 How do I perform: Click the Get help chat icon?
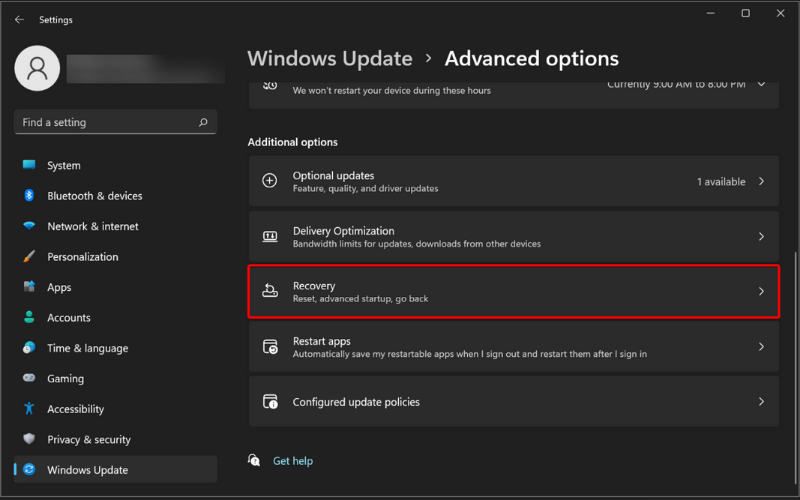tap(254, 460)
